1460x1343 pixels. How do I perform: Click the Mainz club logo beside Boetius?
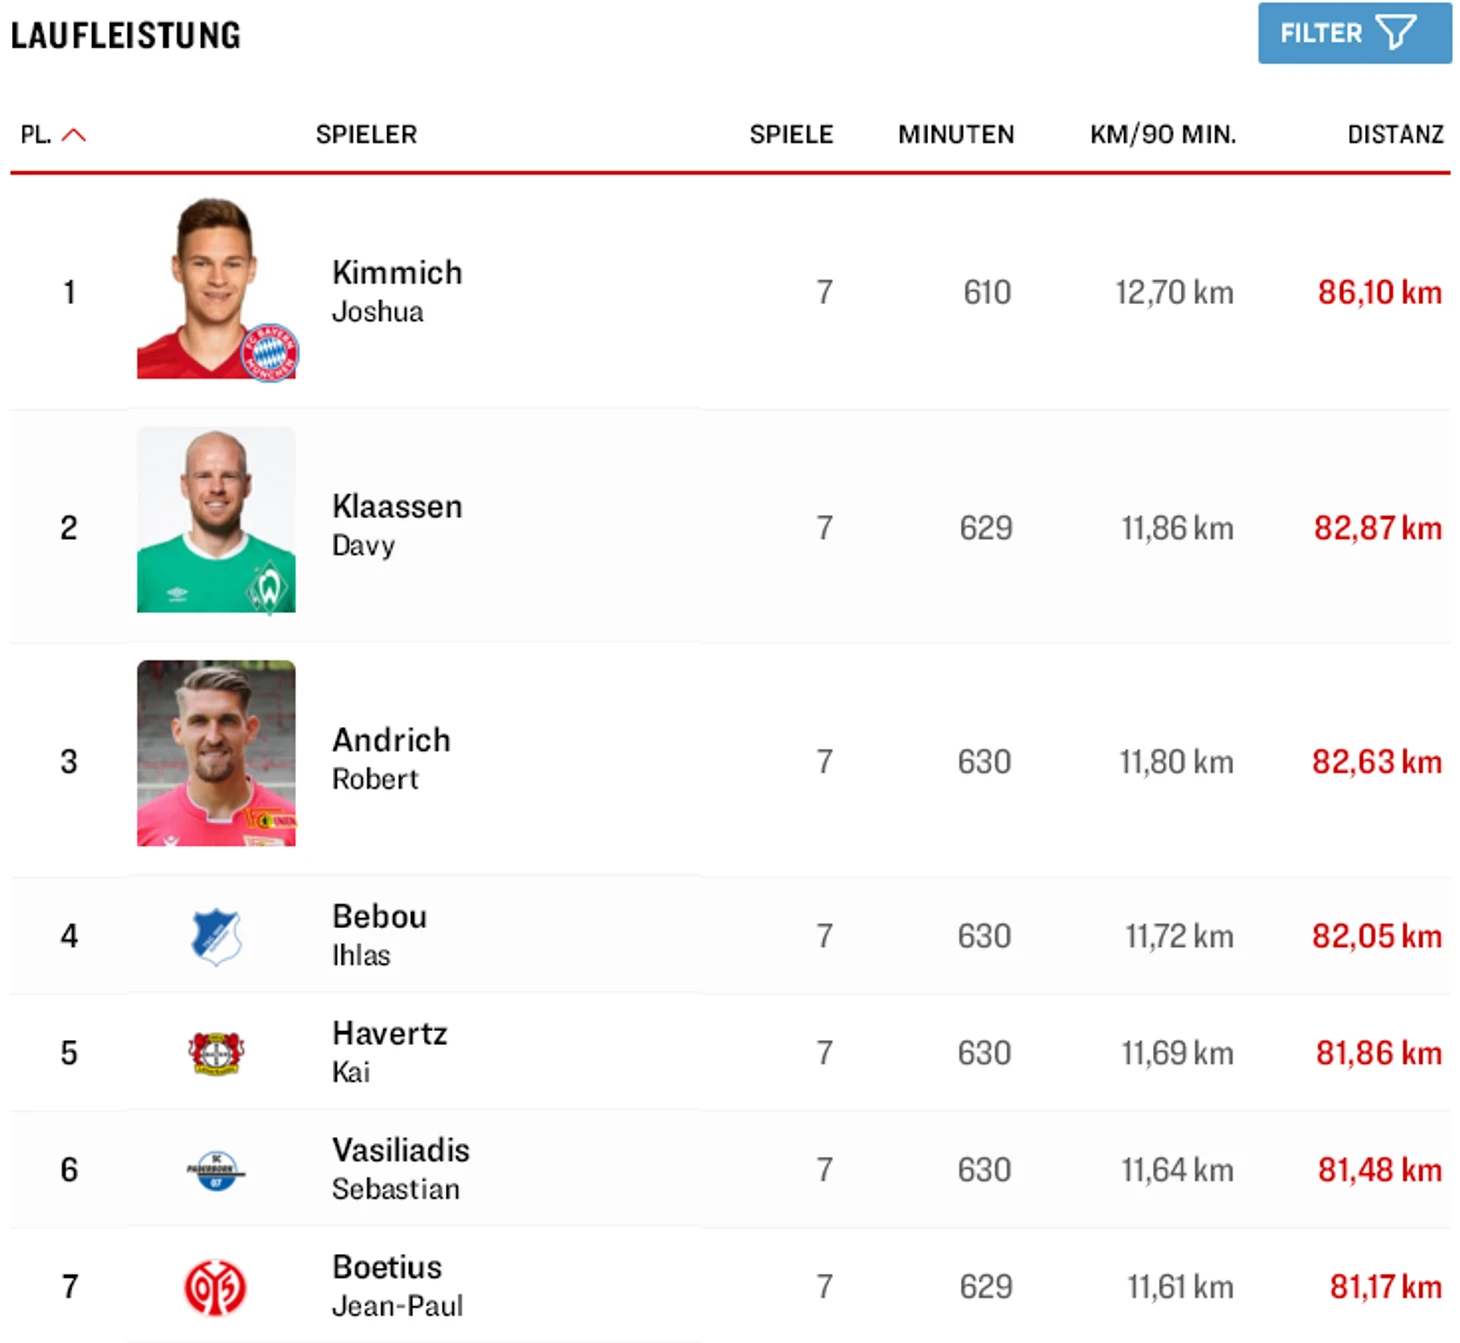point(216,1287)
